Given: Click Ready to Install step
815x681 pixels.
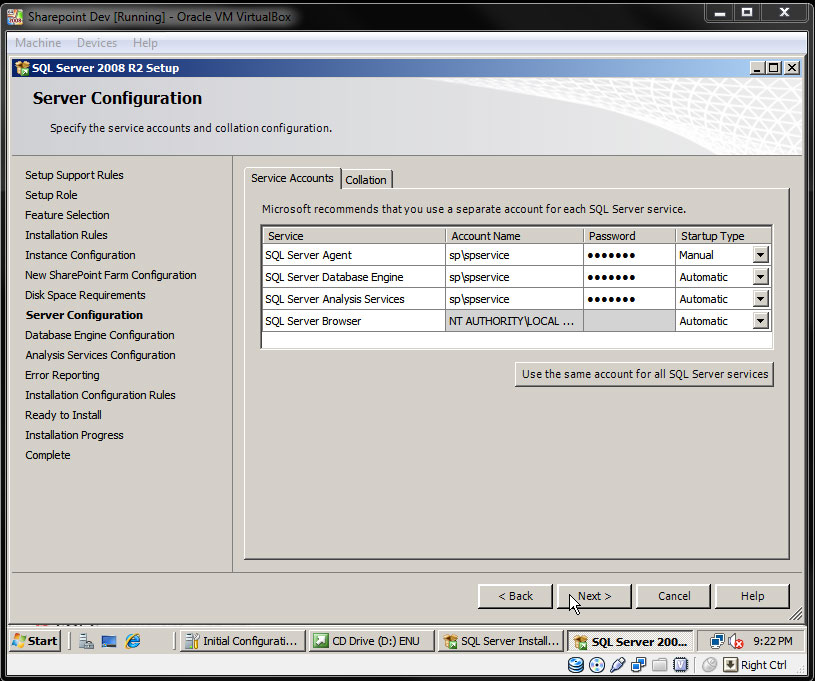Looking at the screenshot, I should pyautogui.click(x=63, y=415).
